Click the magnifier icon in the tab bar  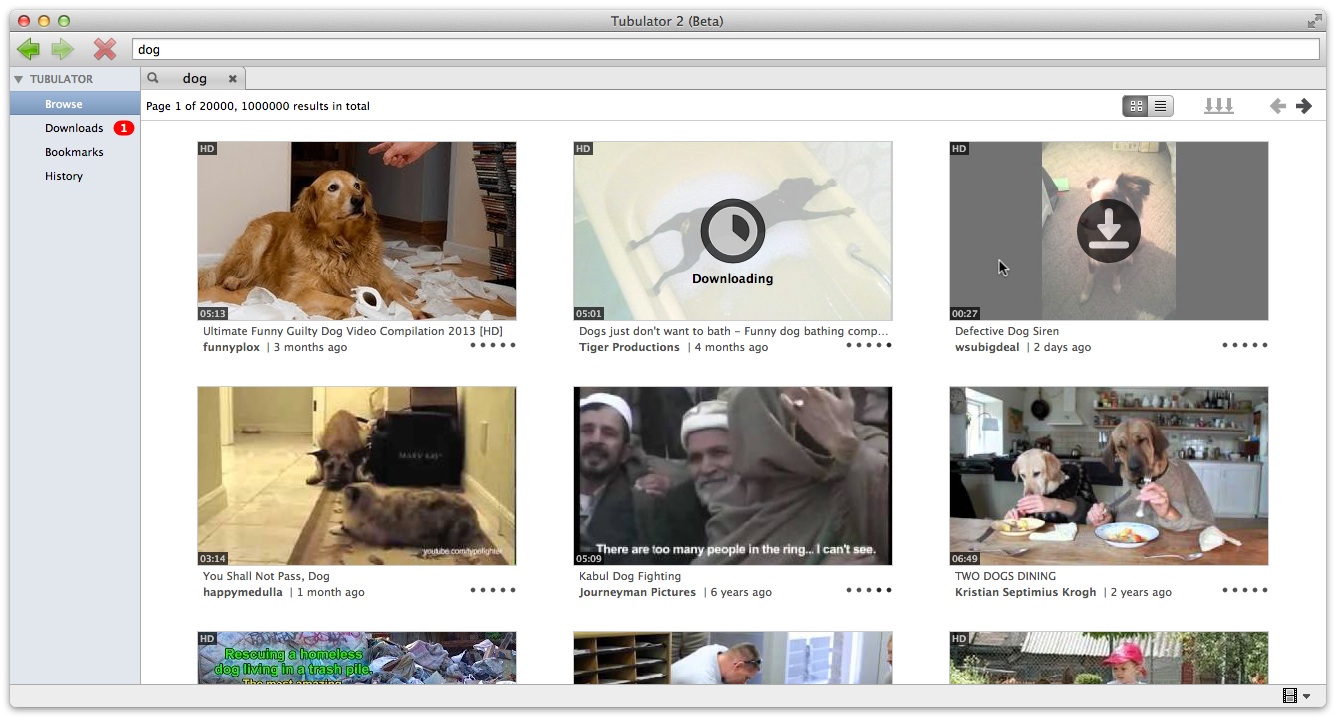(x=153, y=77)
